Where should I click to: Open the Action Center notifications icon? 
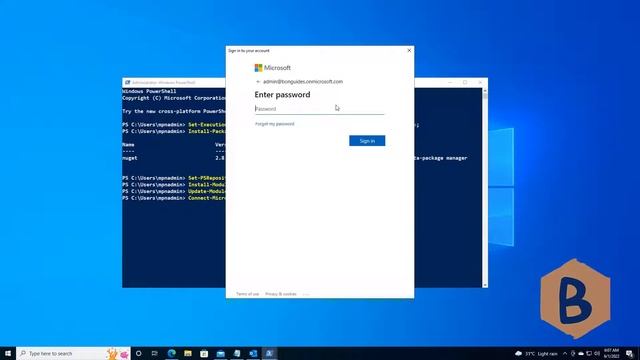[x=629, y=353]
